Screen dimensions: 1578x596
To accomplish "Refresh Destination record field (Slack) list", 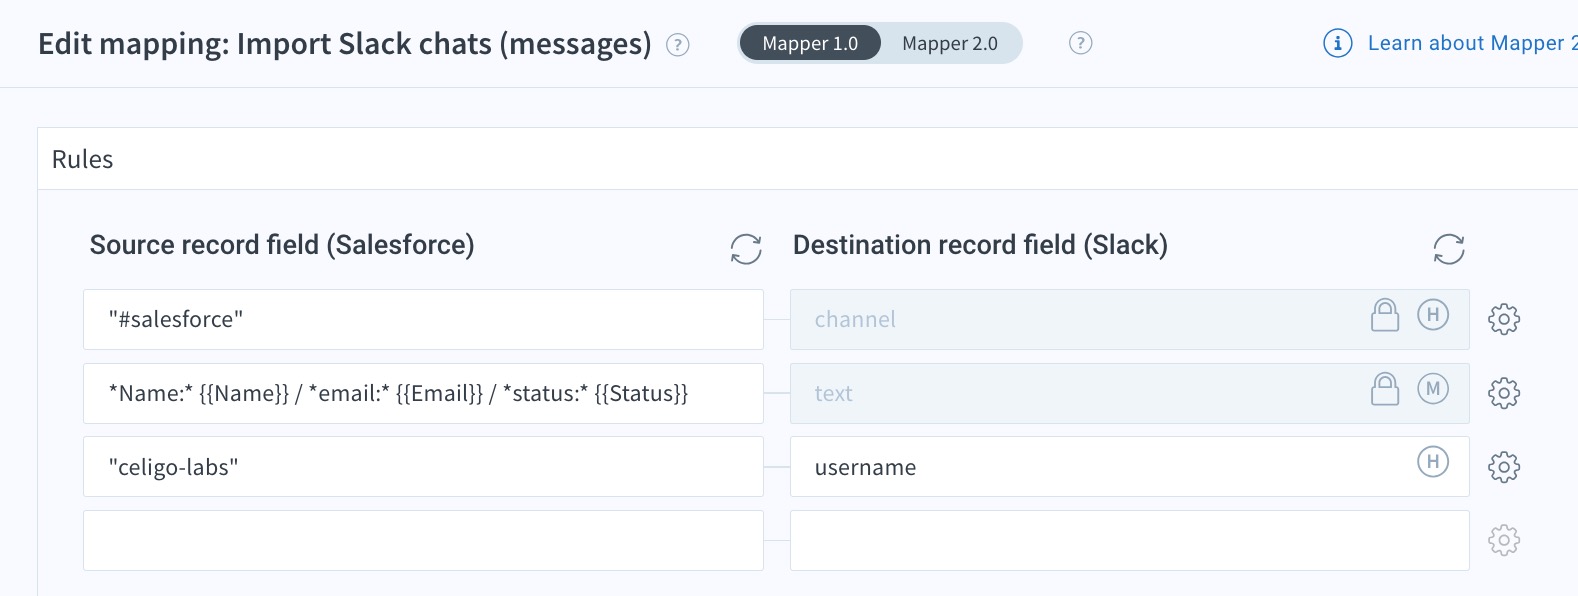I will coord(1449,249).
